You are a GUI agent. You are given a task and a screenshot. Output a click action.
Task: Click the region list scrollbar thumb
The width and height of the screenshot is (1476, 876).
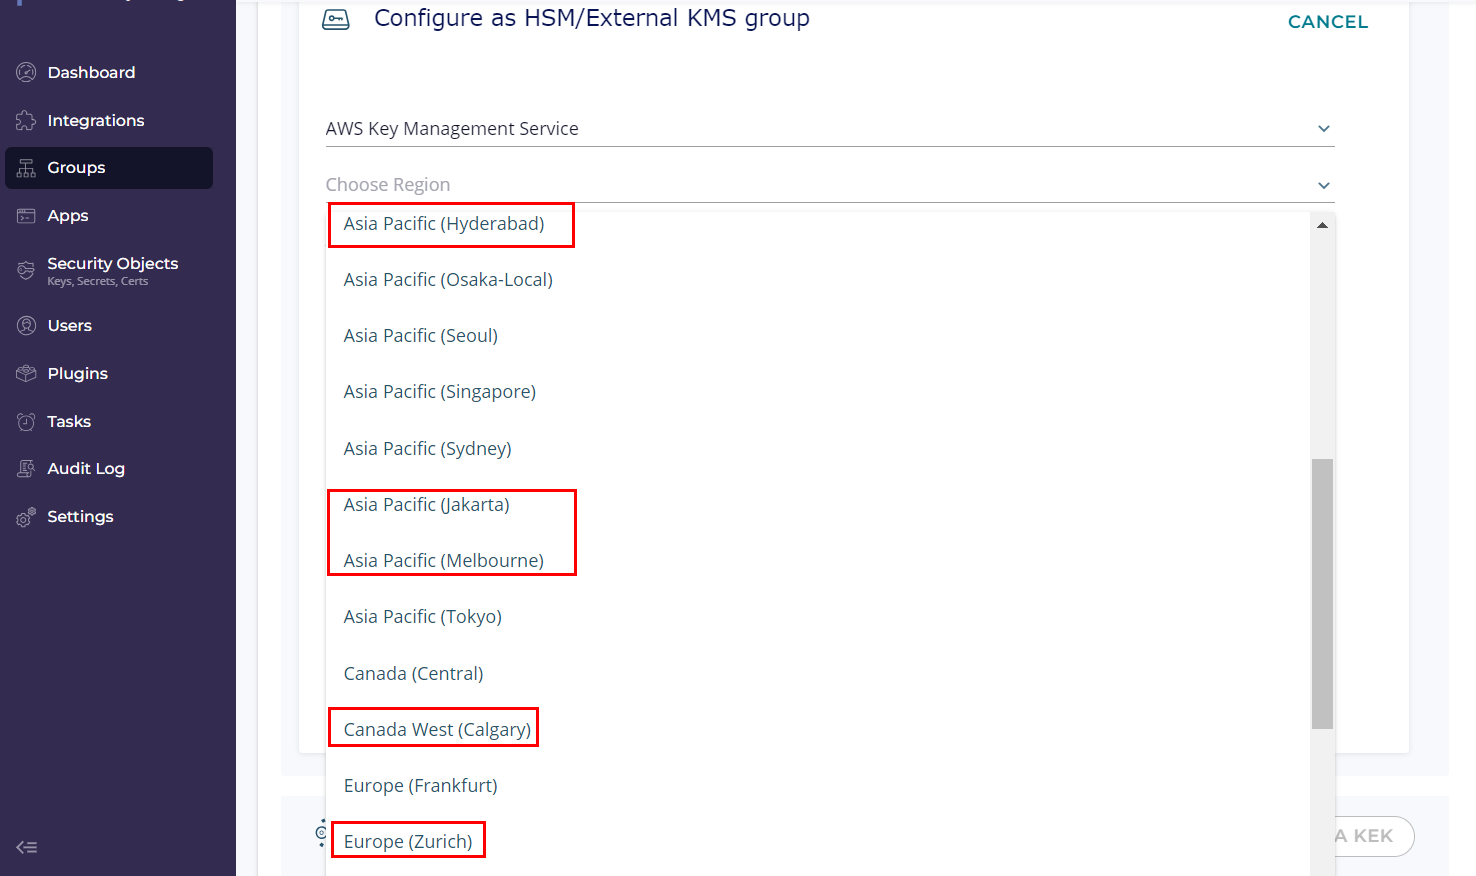1322,593
